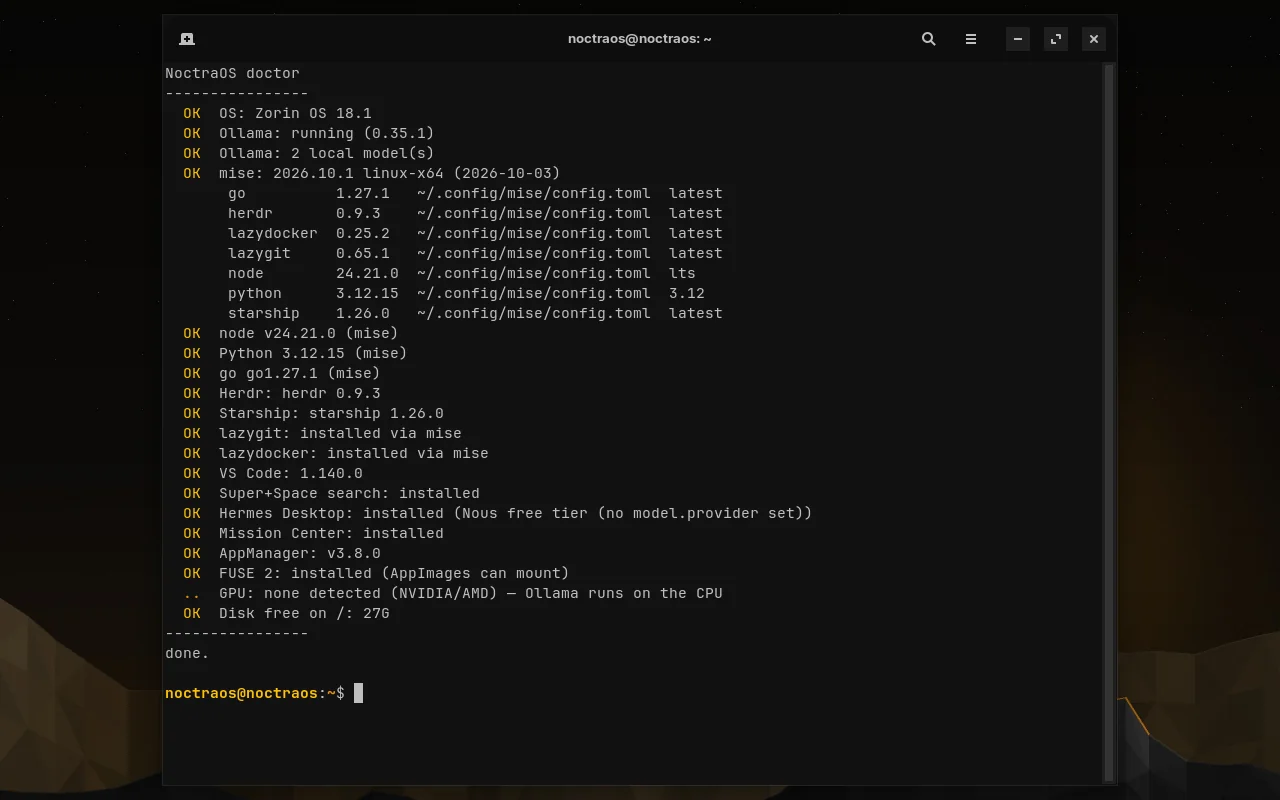Click version "1.27.1" in the go tool row
This screenshot has height=800, width=1280.
point(363,193)
